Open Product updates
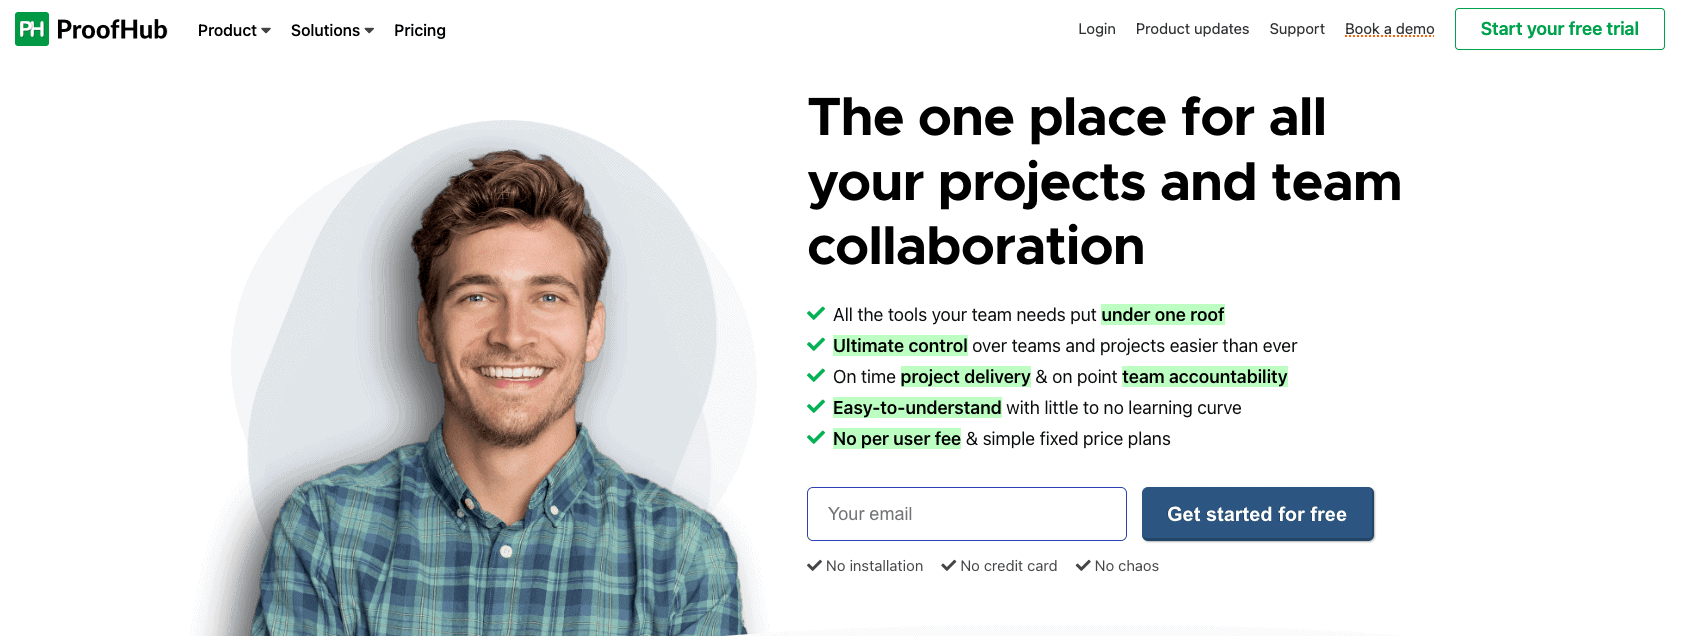The height and width of the screenshot is (636, 1681). 1192,29
